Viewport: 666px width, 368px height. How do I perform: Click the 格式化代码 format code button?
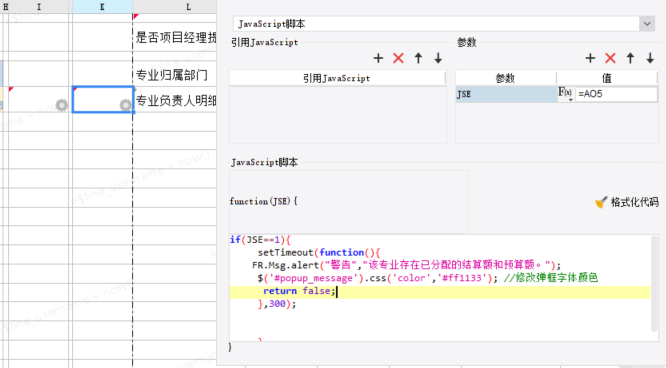click(x=627, y=202)
